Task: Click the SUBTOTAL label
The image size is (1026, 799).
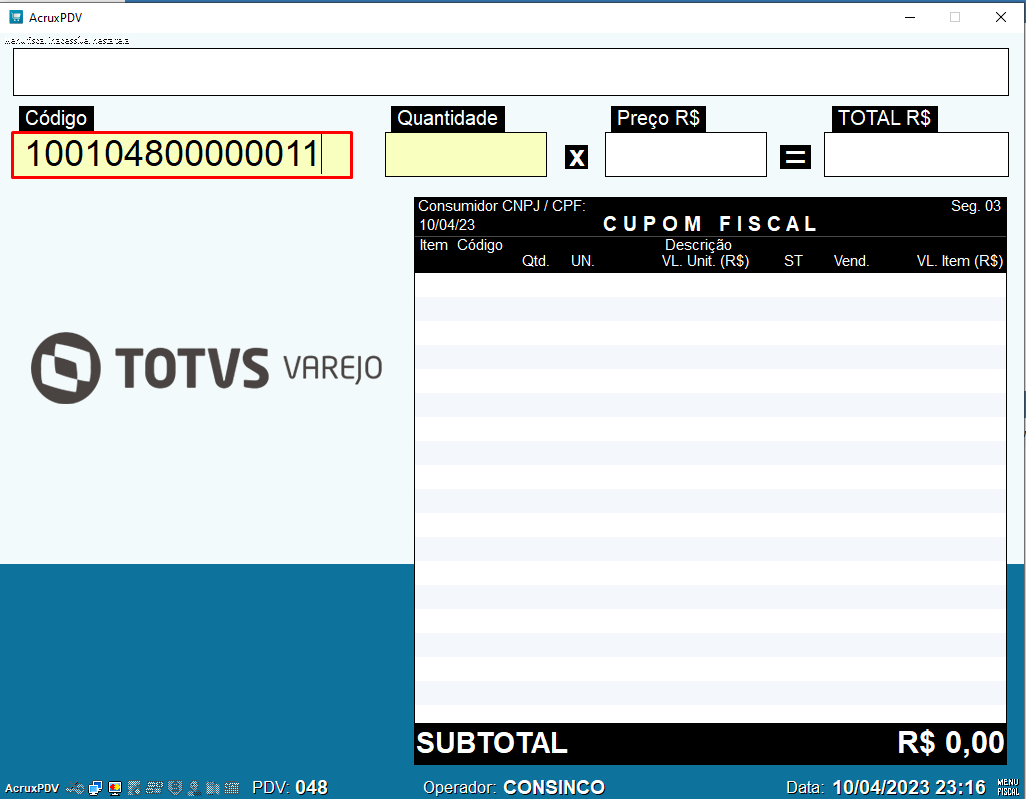Action: coord(492,743)
